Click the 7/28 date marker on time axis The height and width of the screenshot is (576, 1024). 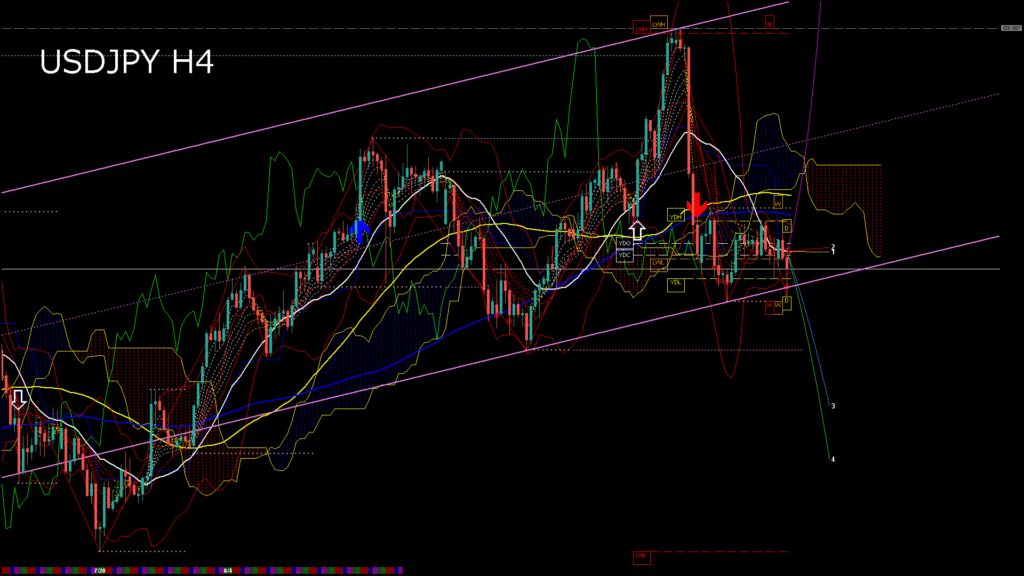coord(100,570)
